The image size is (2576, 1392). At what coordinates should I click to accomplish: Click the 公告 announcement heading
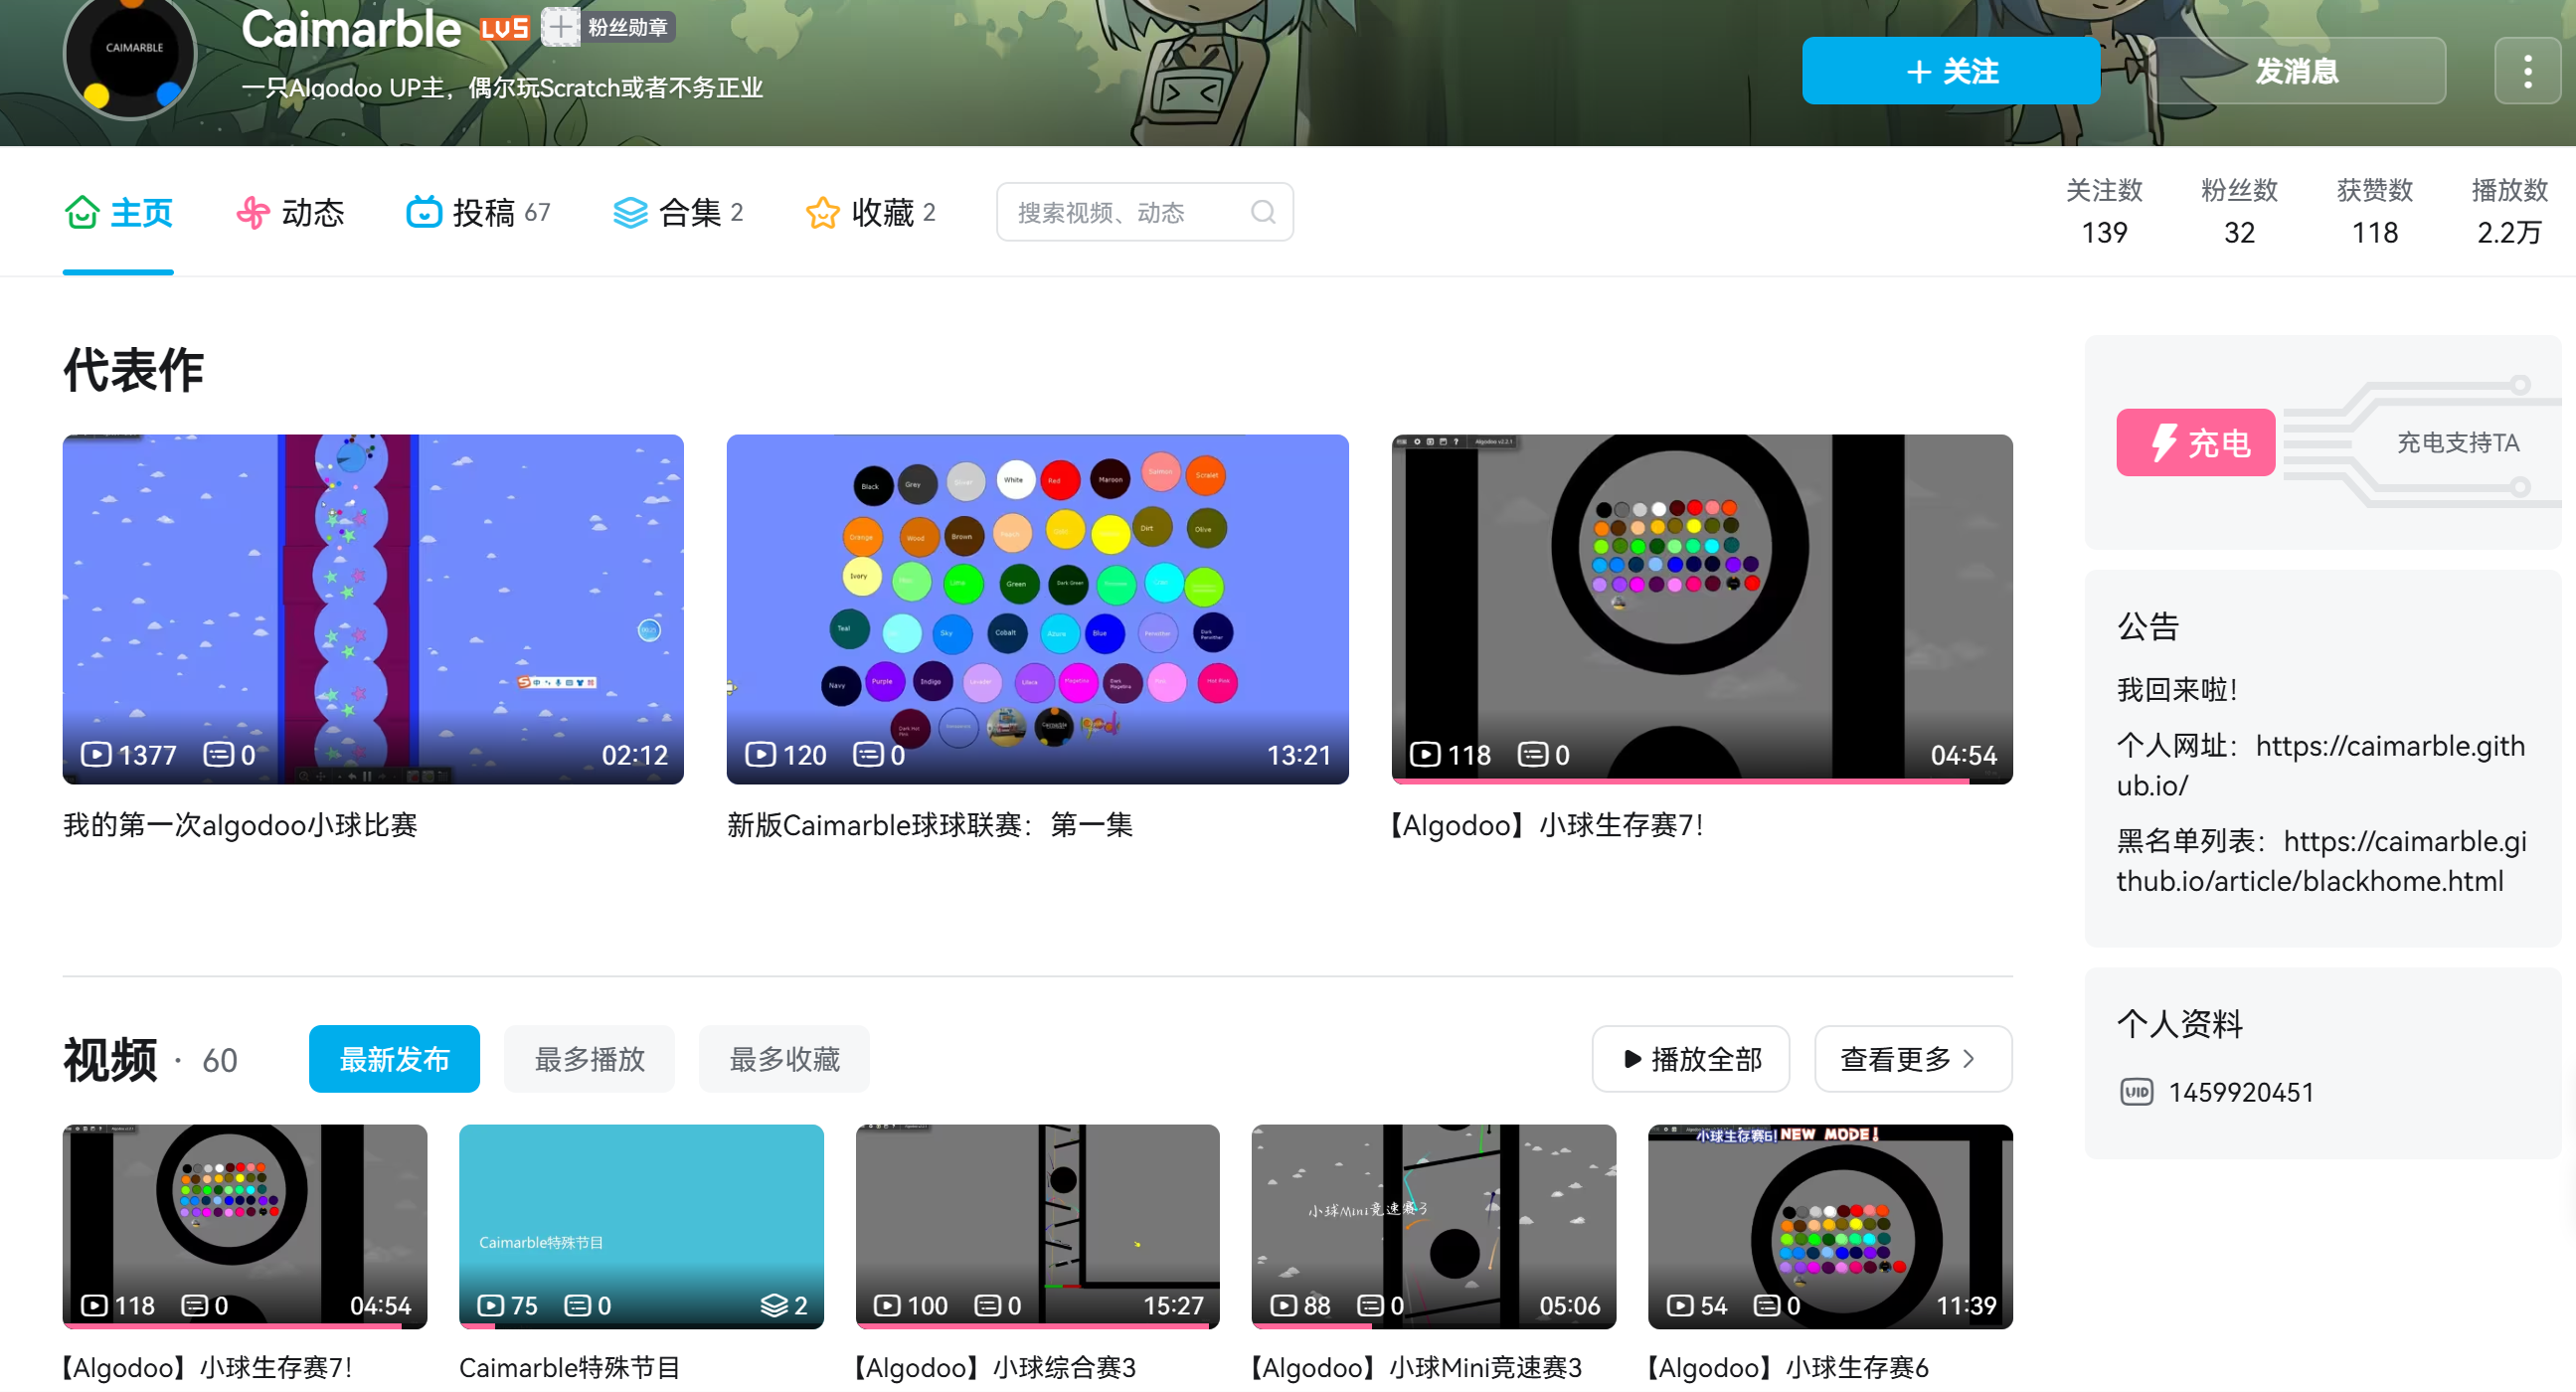2147,626
